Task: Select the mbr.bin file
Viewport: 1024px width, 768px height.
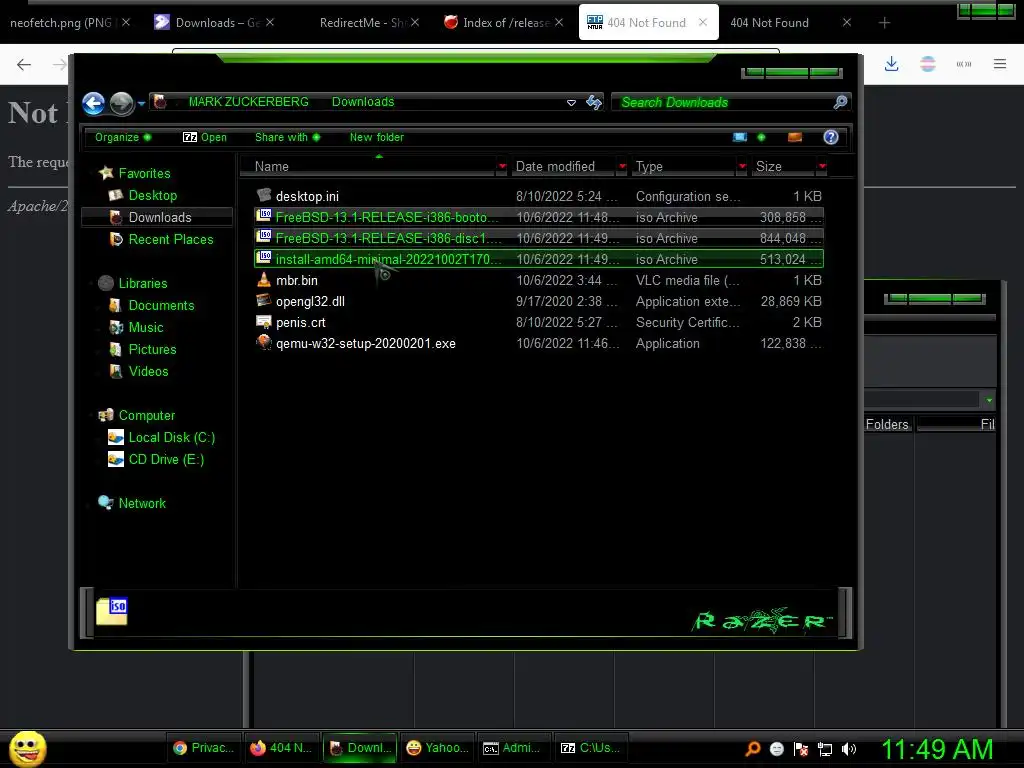Action: click(x=539, y=280)
